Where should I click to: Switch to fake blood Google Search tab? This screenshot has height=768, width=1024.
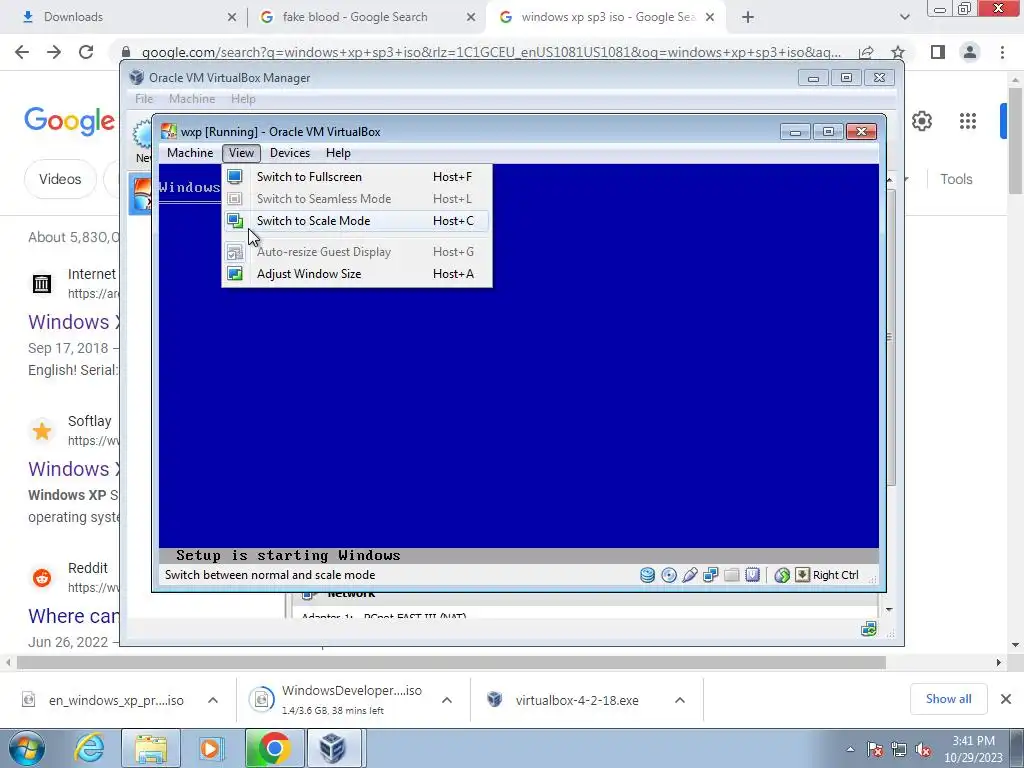367,17
